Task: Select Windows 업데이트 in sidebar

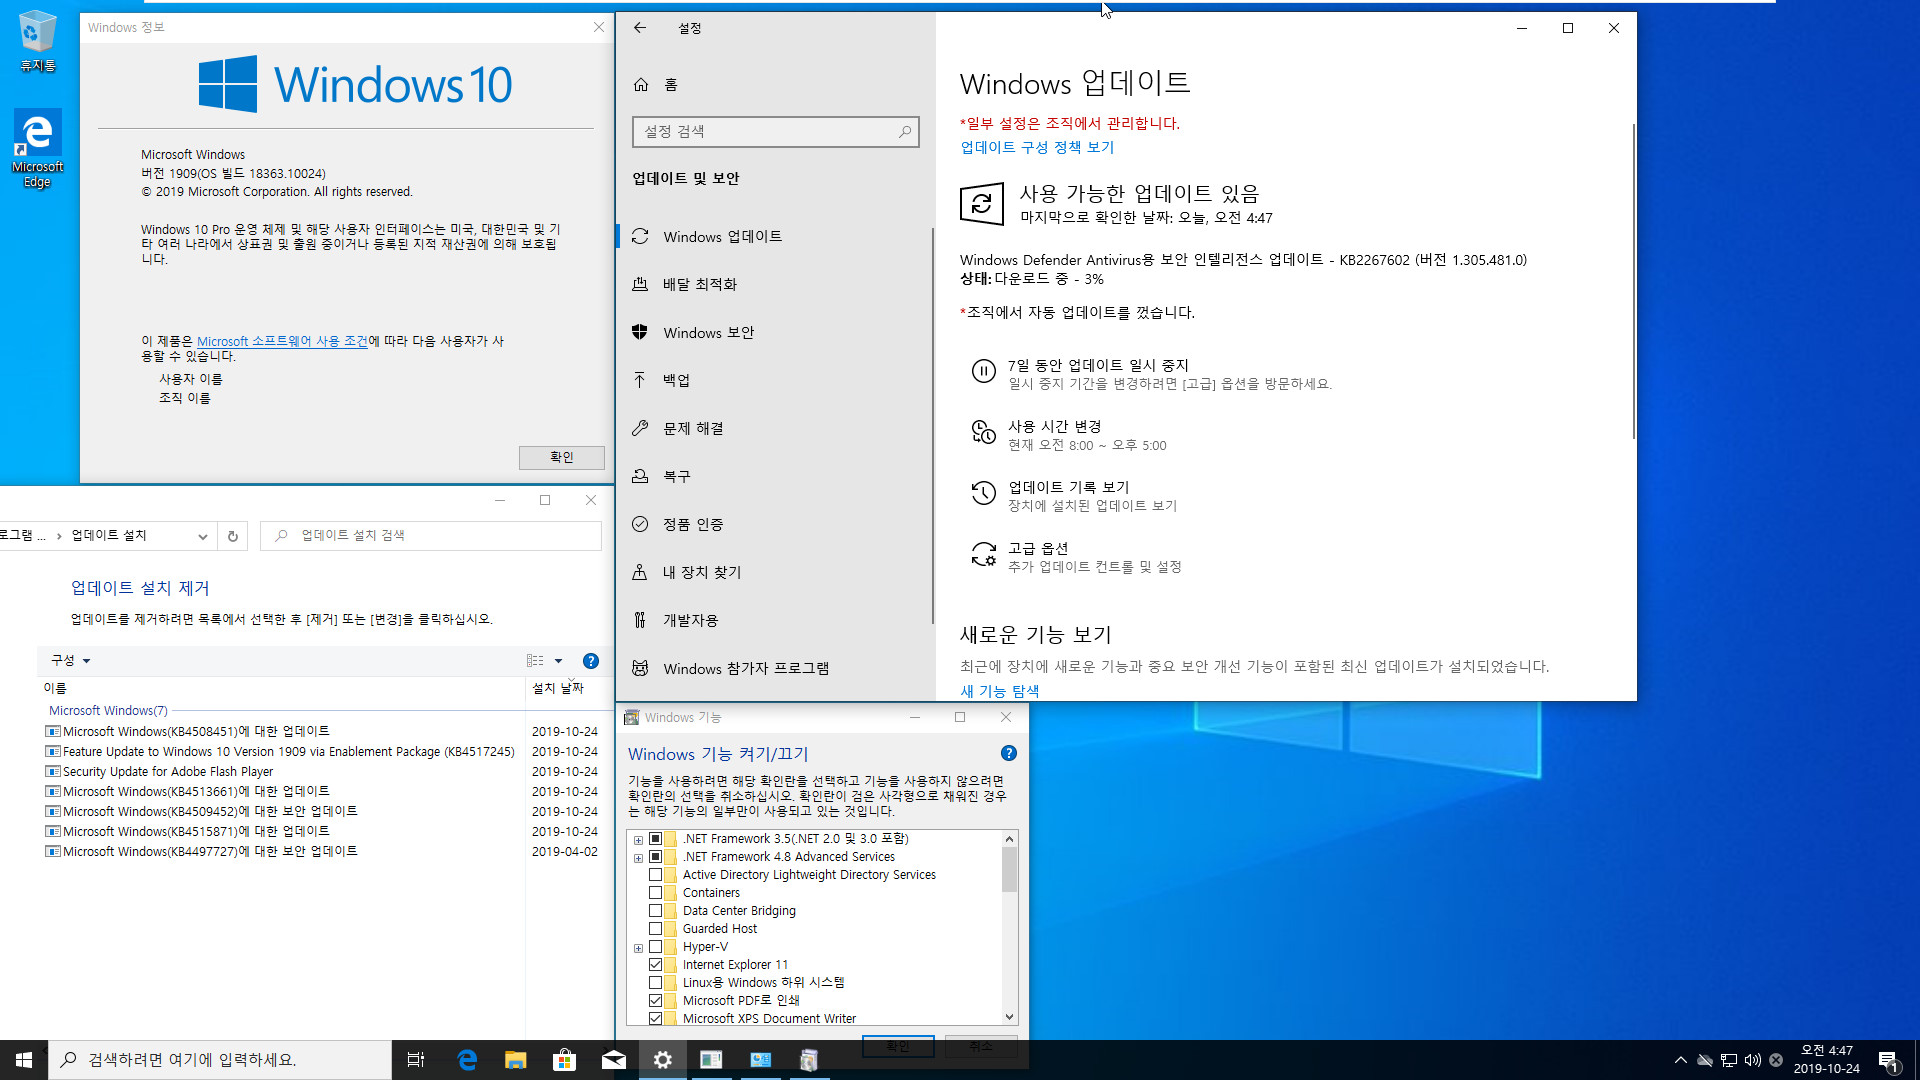Action: pyautogui.click(x=775, y=237)
